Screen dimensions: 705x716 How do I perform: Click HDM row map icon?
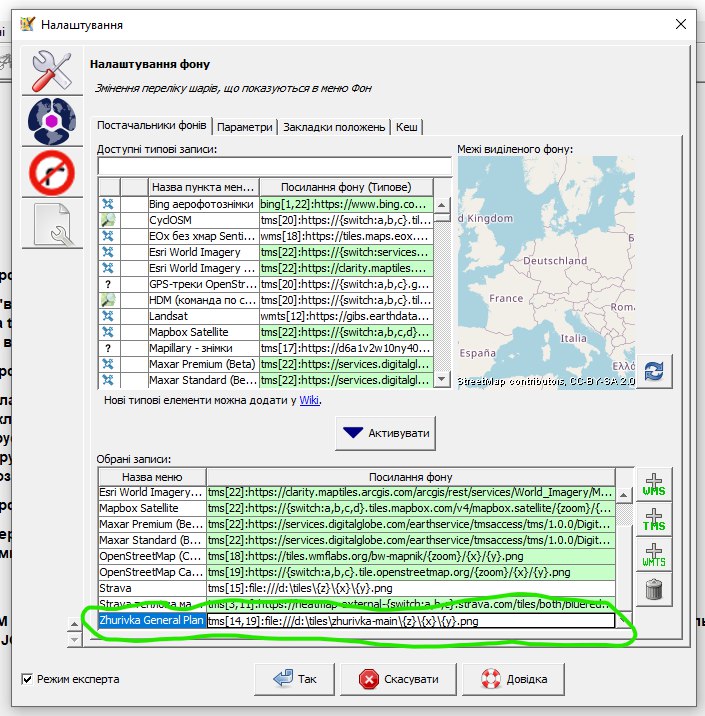[x=108, y=300]
